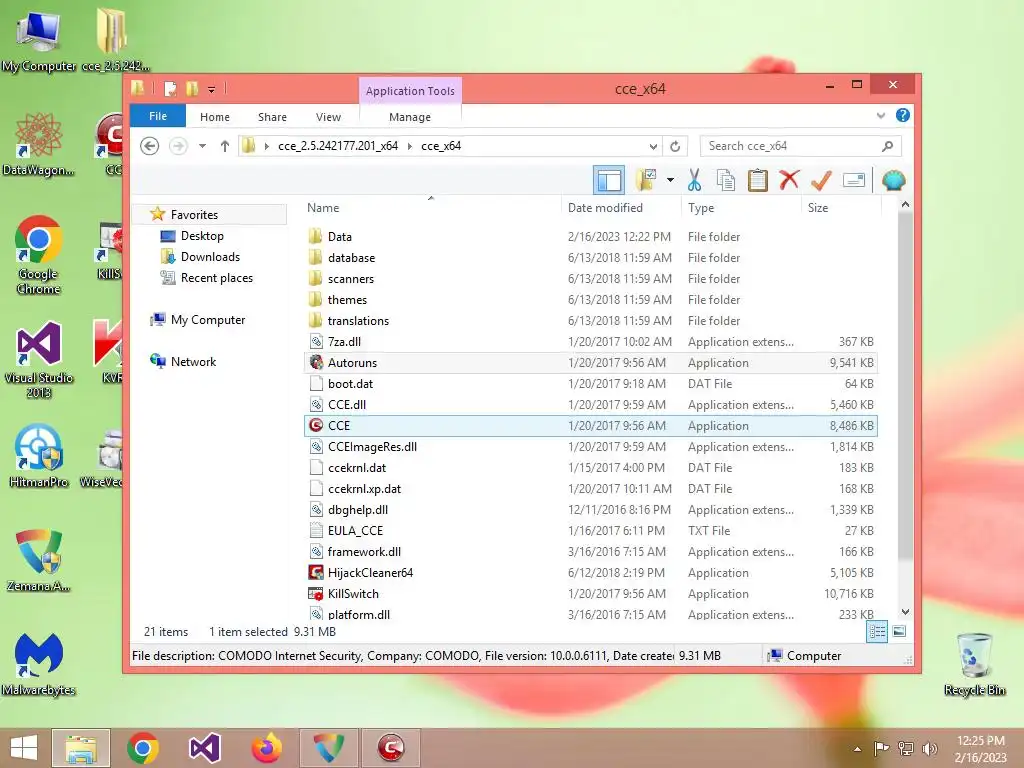The width and height of the screenshot is (1024, 768).
Task: Refresh the cce_x64 folder
Action: (675, 146)
